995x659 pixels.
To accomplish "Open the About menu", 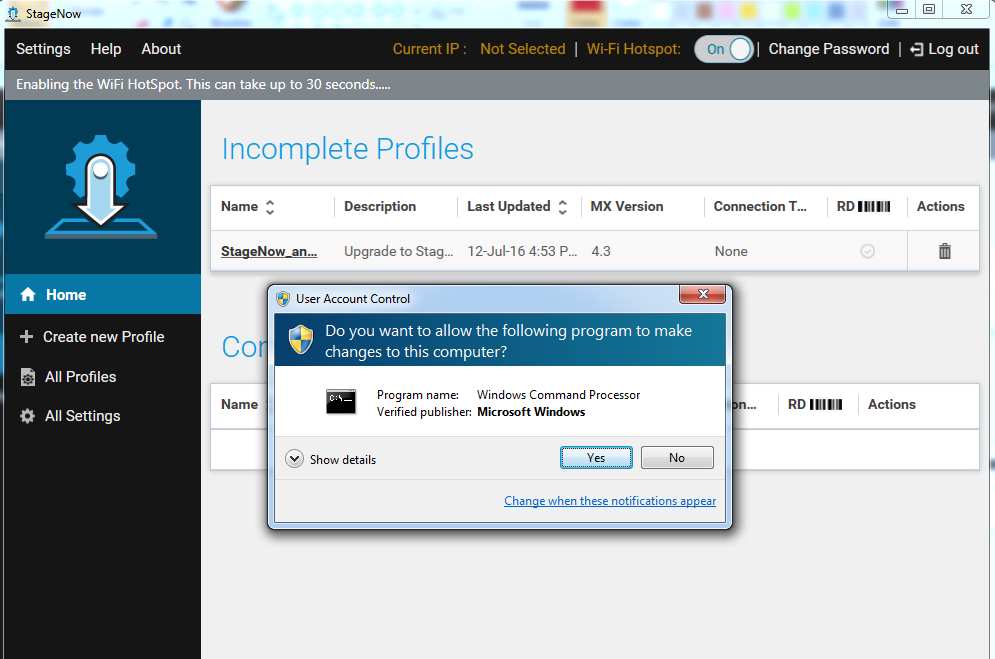I will pyautogui.click(x=161, y=49).
